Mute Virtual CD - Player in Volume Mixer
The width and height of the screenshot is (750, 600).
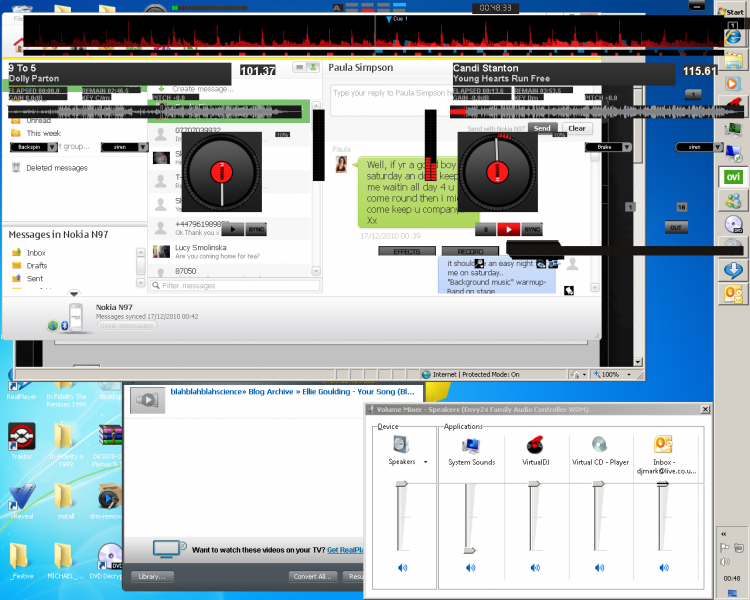pos(599,568)
